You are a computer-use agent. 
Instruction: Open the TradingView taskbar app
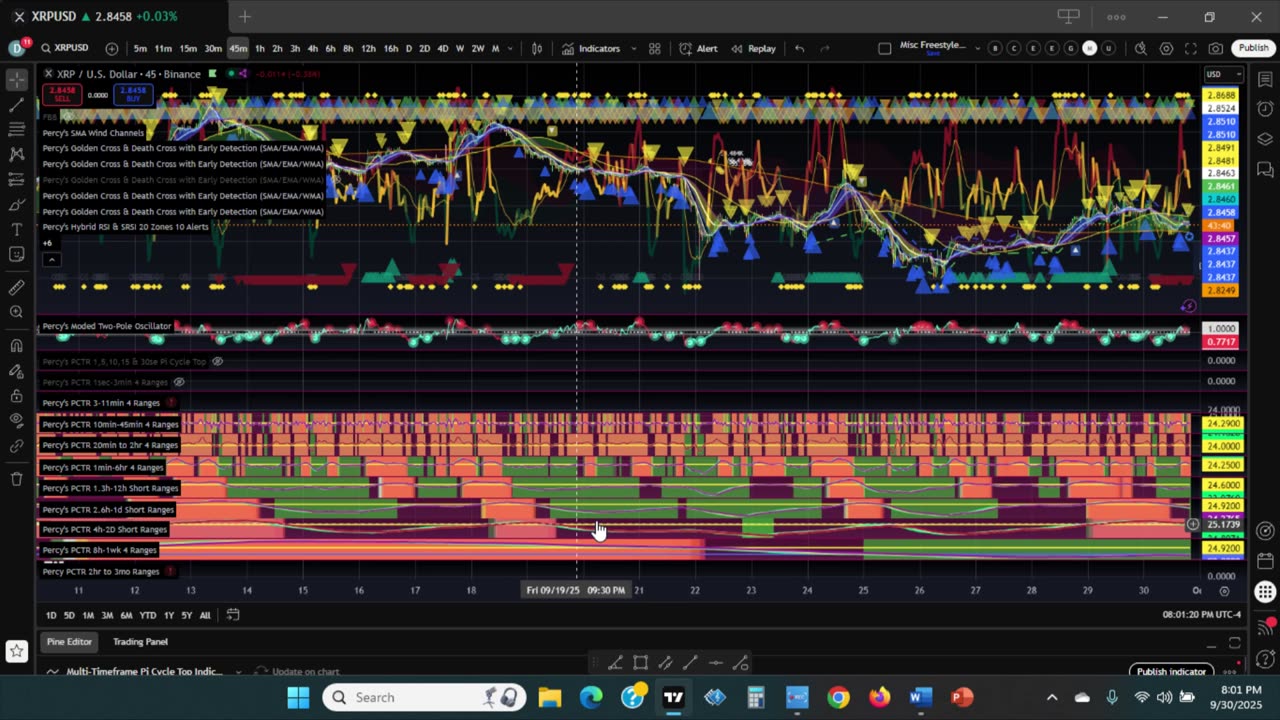point(673,697)
